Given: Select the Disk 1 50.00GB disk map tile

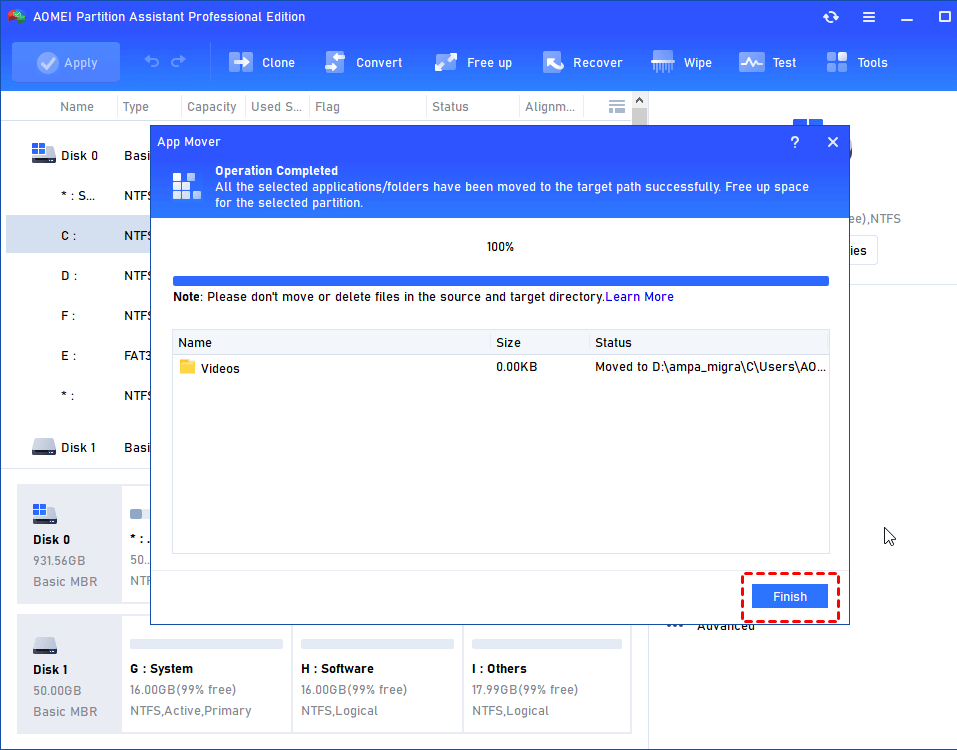Looking at the screenshot, I should coord(69,674).
